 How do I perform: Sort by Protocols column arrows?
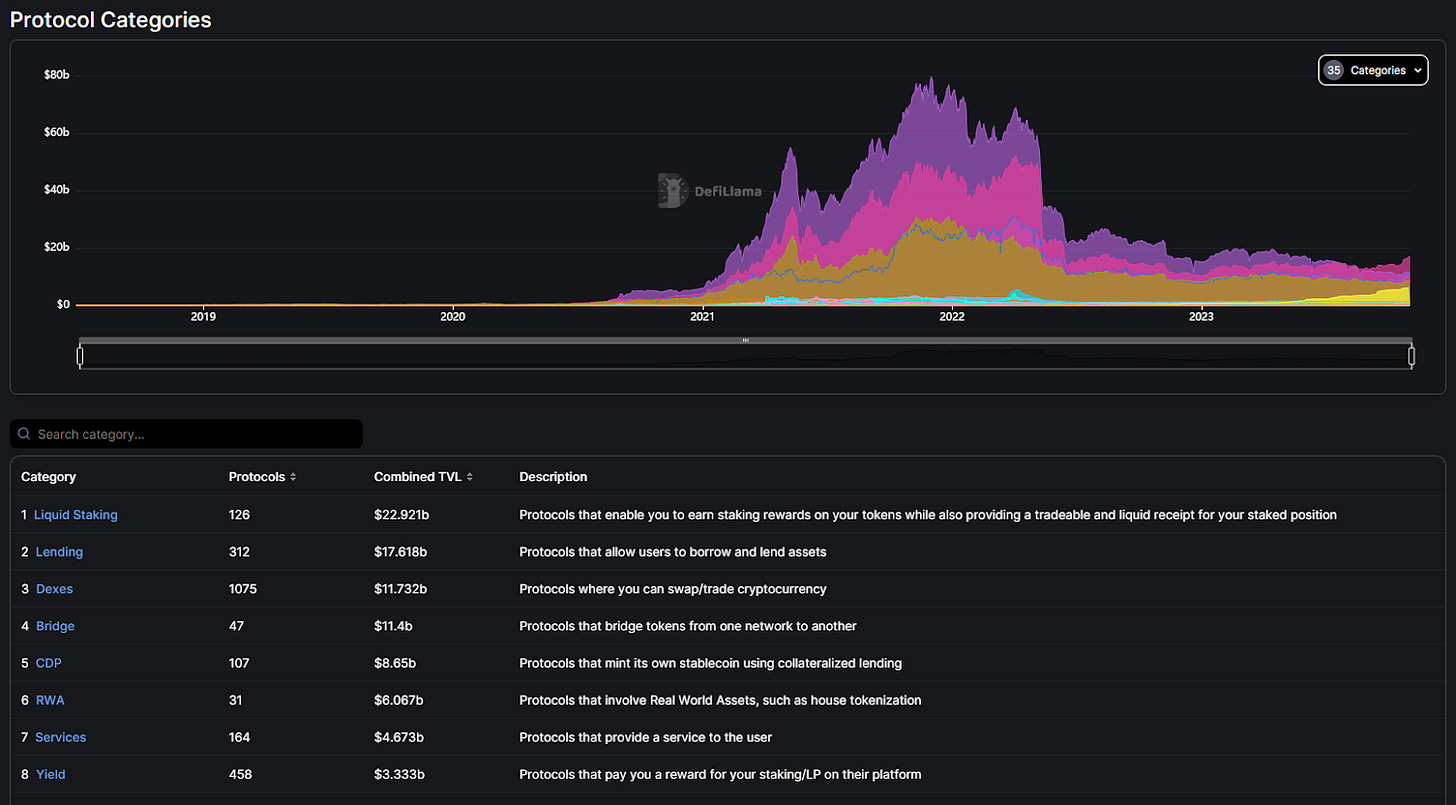293,477
